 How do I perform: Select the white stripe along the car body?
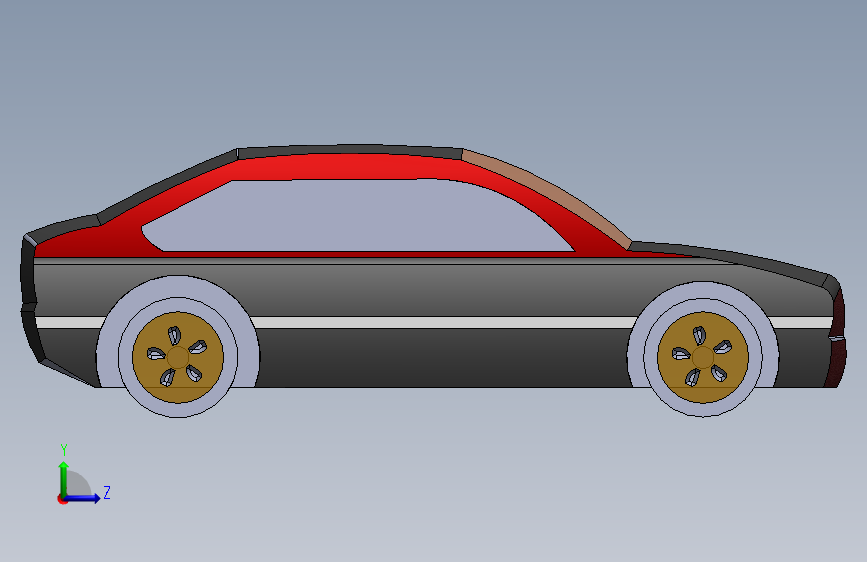tap(442, 322)
